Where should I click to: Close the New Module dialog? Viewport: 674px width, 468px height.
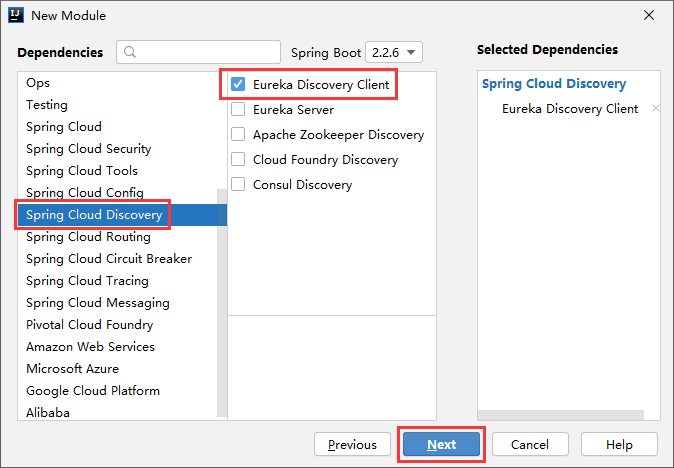[x=648, y=15]
